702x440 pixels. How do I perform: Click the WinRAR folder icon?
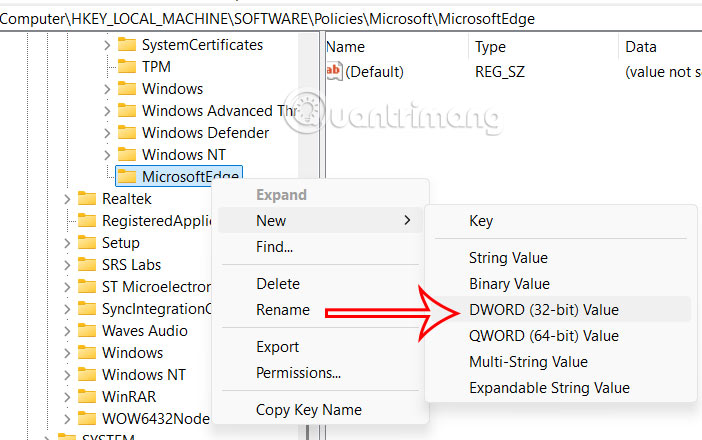(87, 397)
